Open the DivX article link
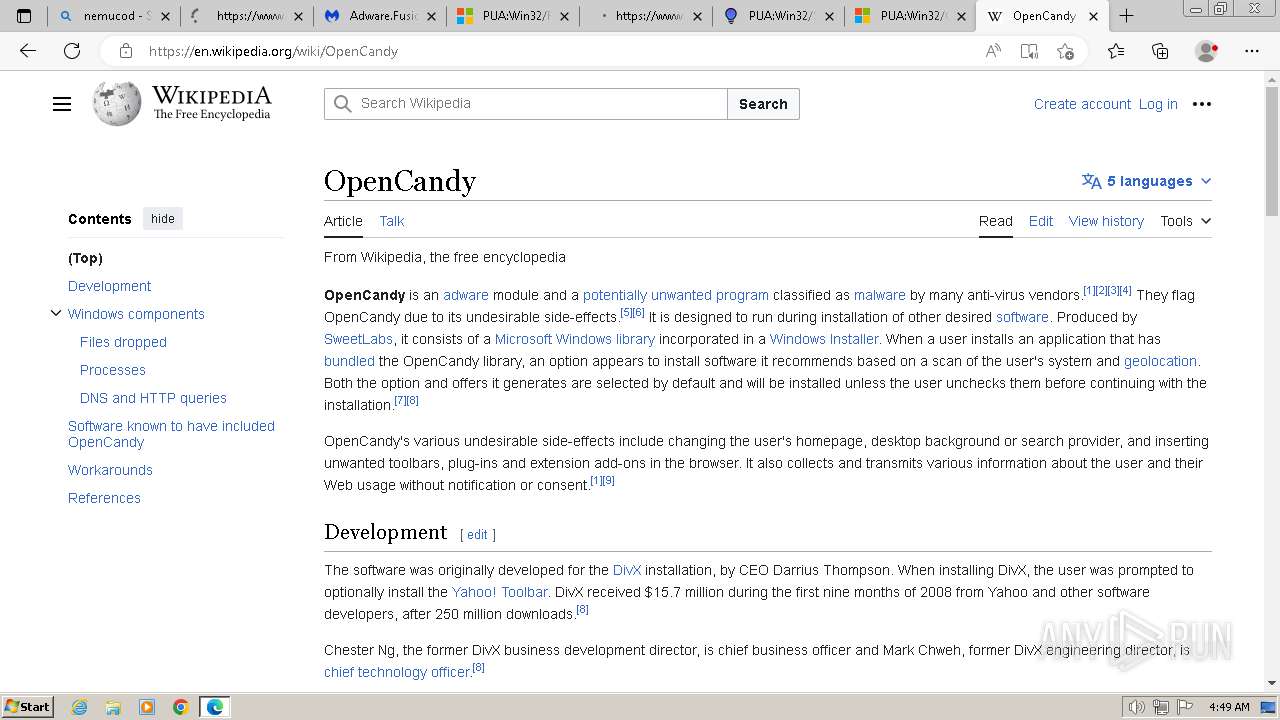 tap(627, 570)
